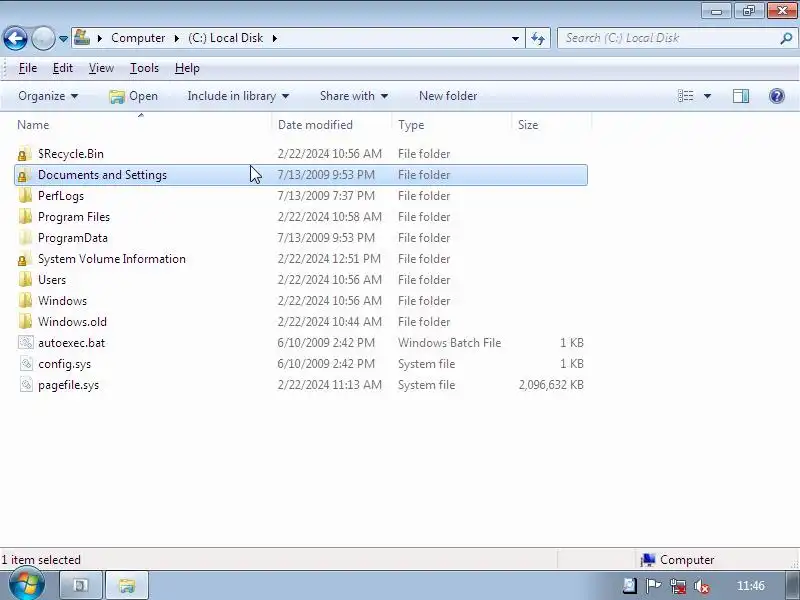
Task: Click the Program Files name text
Action: tap(74, 217)
